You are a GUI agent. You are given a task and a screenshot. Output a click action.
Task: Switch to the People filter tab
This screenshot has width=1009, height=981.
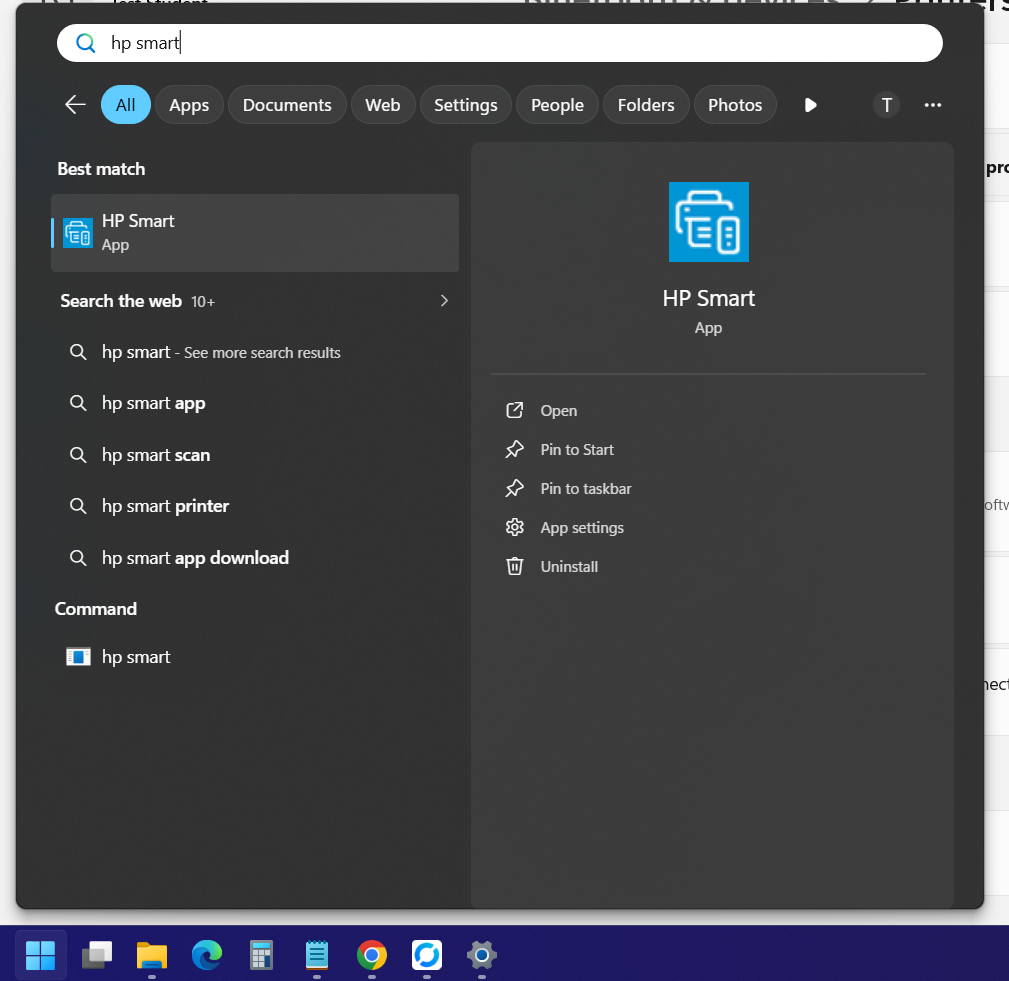(557, 105)
